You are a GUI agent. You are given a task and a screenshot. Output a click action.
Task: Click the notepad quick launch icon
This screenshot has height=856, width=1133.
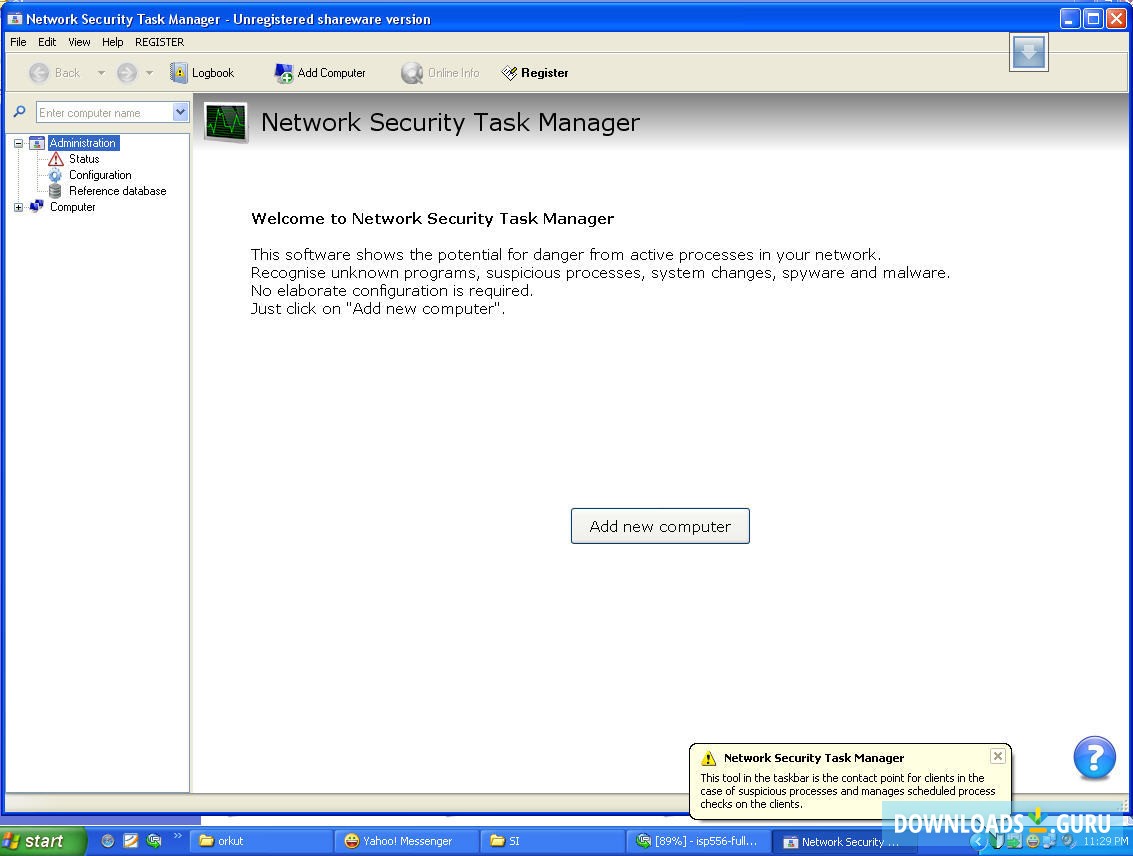131,841
